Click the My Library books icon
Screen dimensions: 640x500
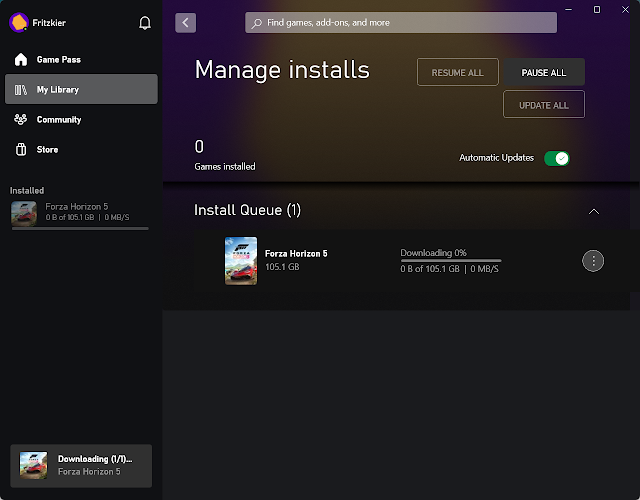(21, 89)
